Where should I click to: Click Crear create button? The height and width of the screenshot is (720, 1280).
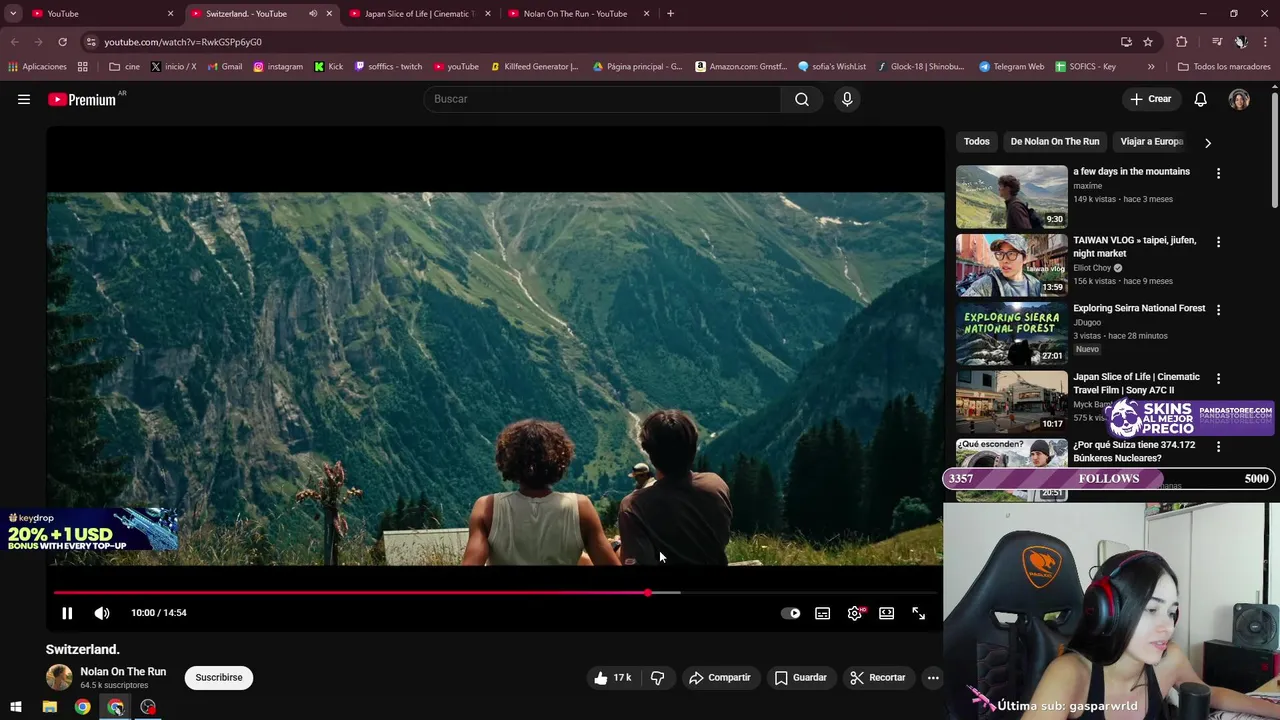[x=1150, y=99]
